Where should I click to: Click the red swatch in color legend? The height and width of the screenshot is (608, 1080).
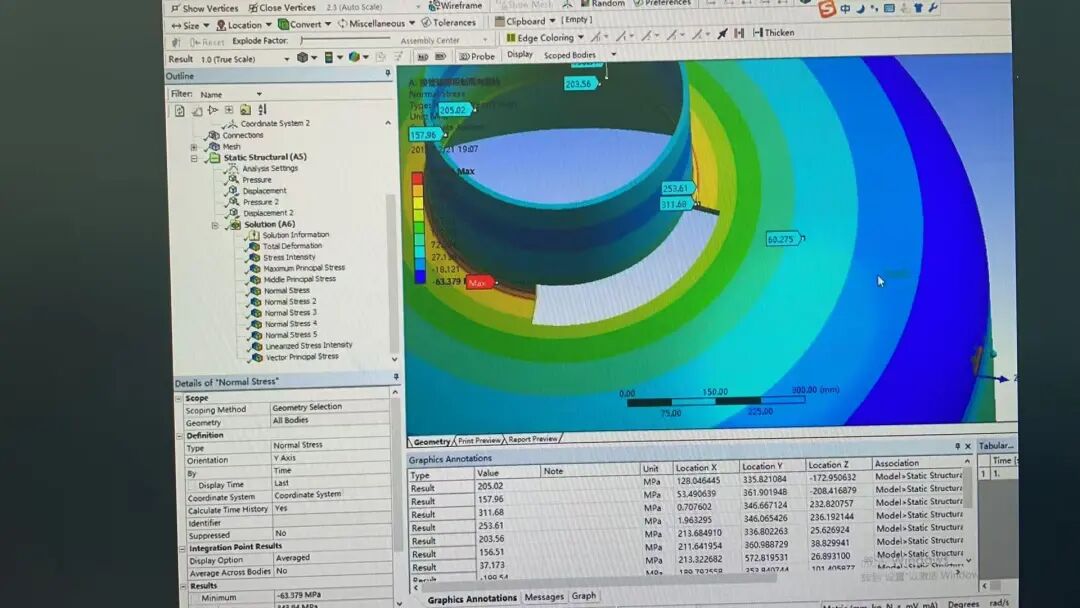click(417, 178)
